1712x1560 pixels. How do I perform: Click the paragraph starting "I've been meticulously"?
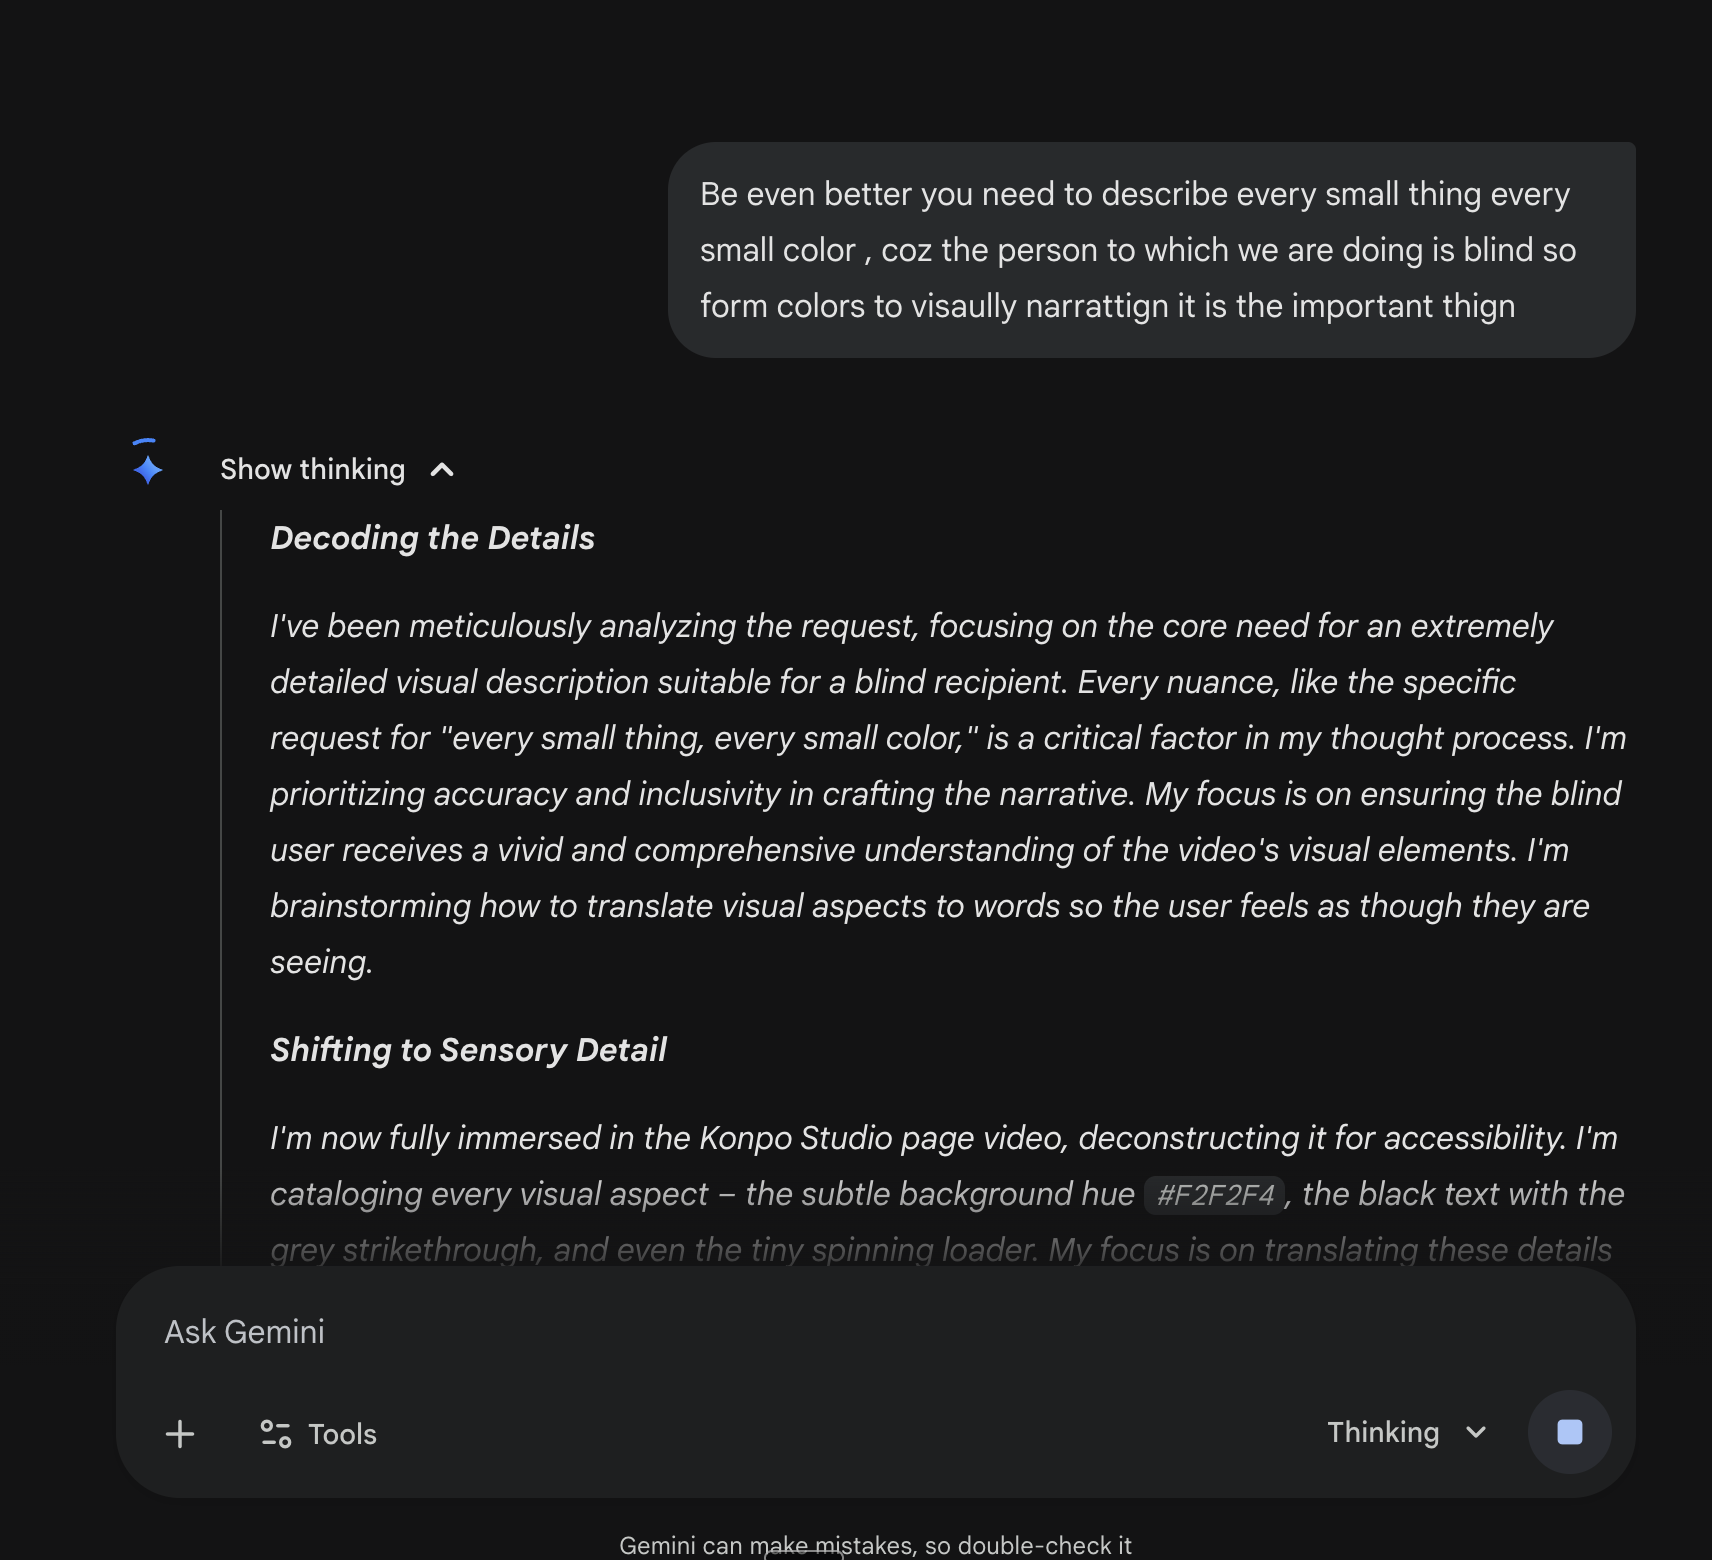[x=940, y=794]
